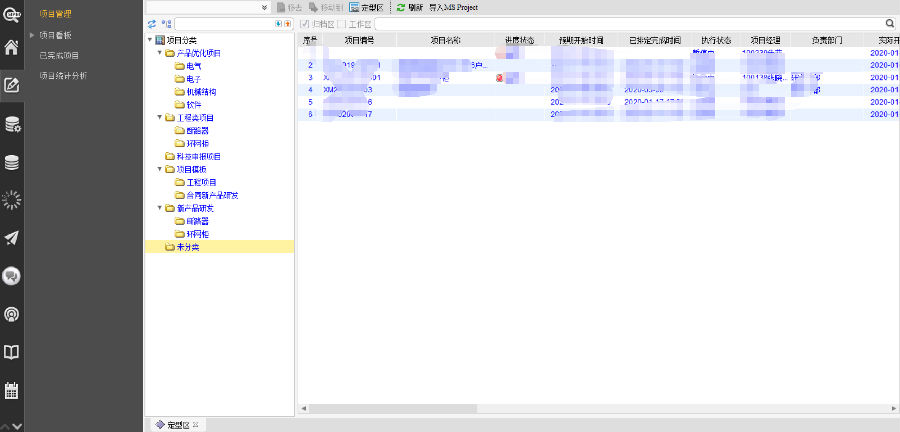Select 已完成项目 in the left menu
Screen dimensions: 900x432
click(59, 56)
